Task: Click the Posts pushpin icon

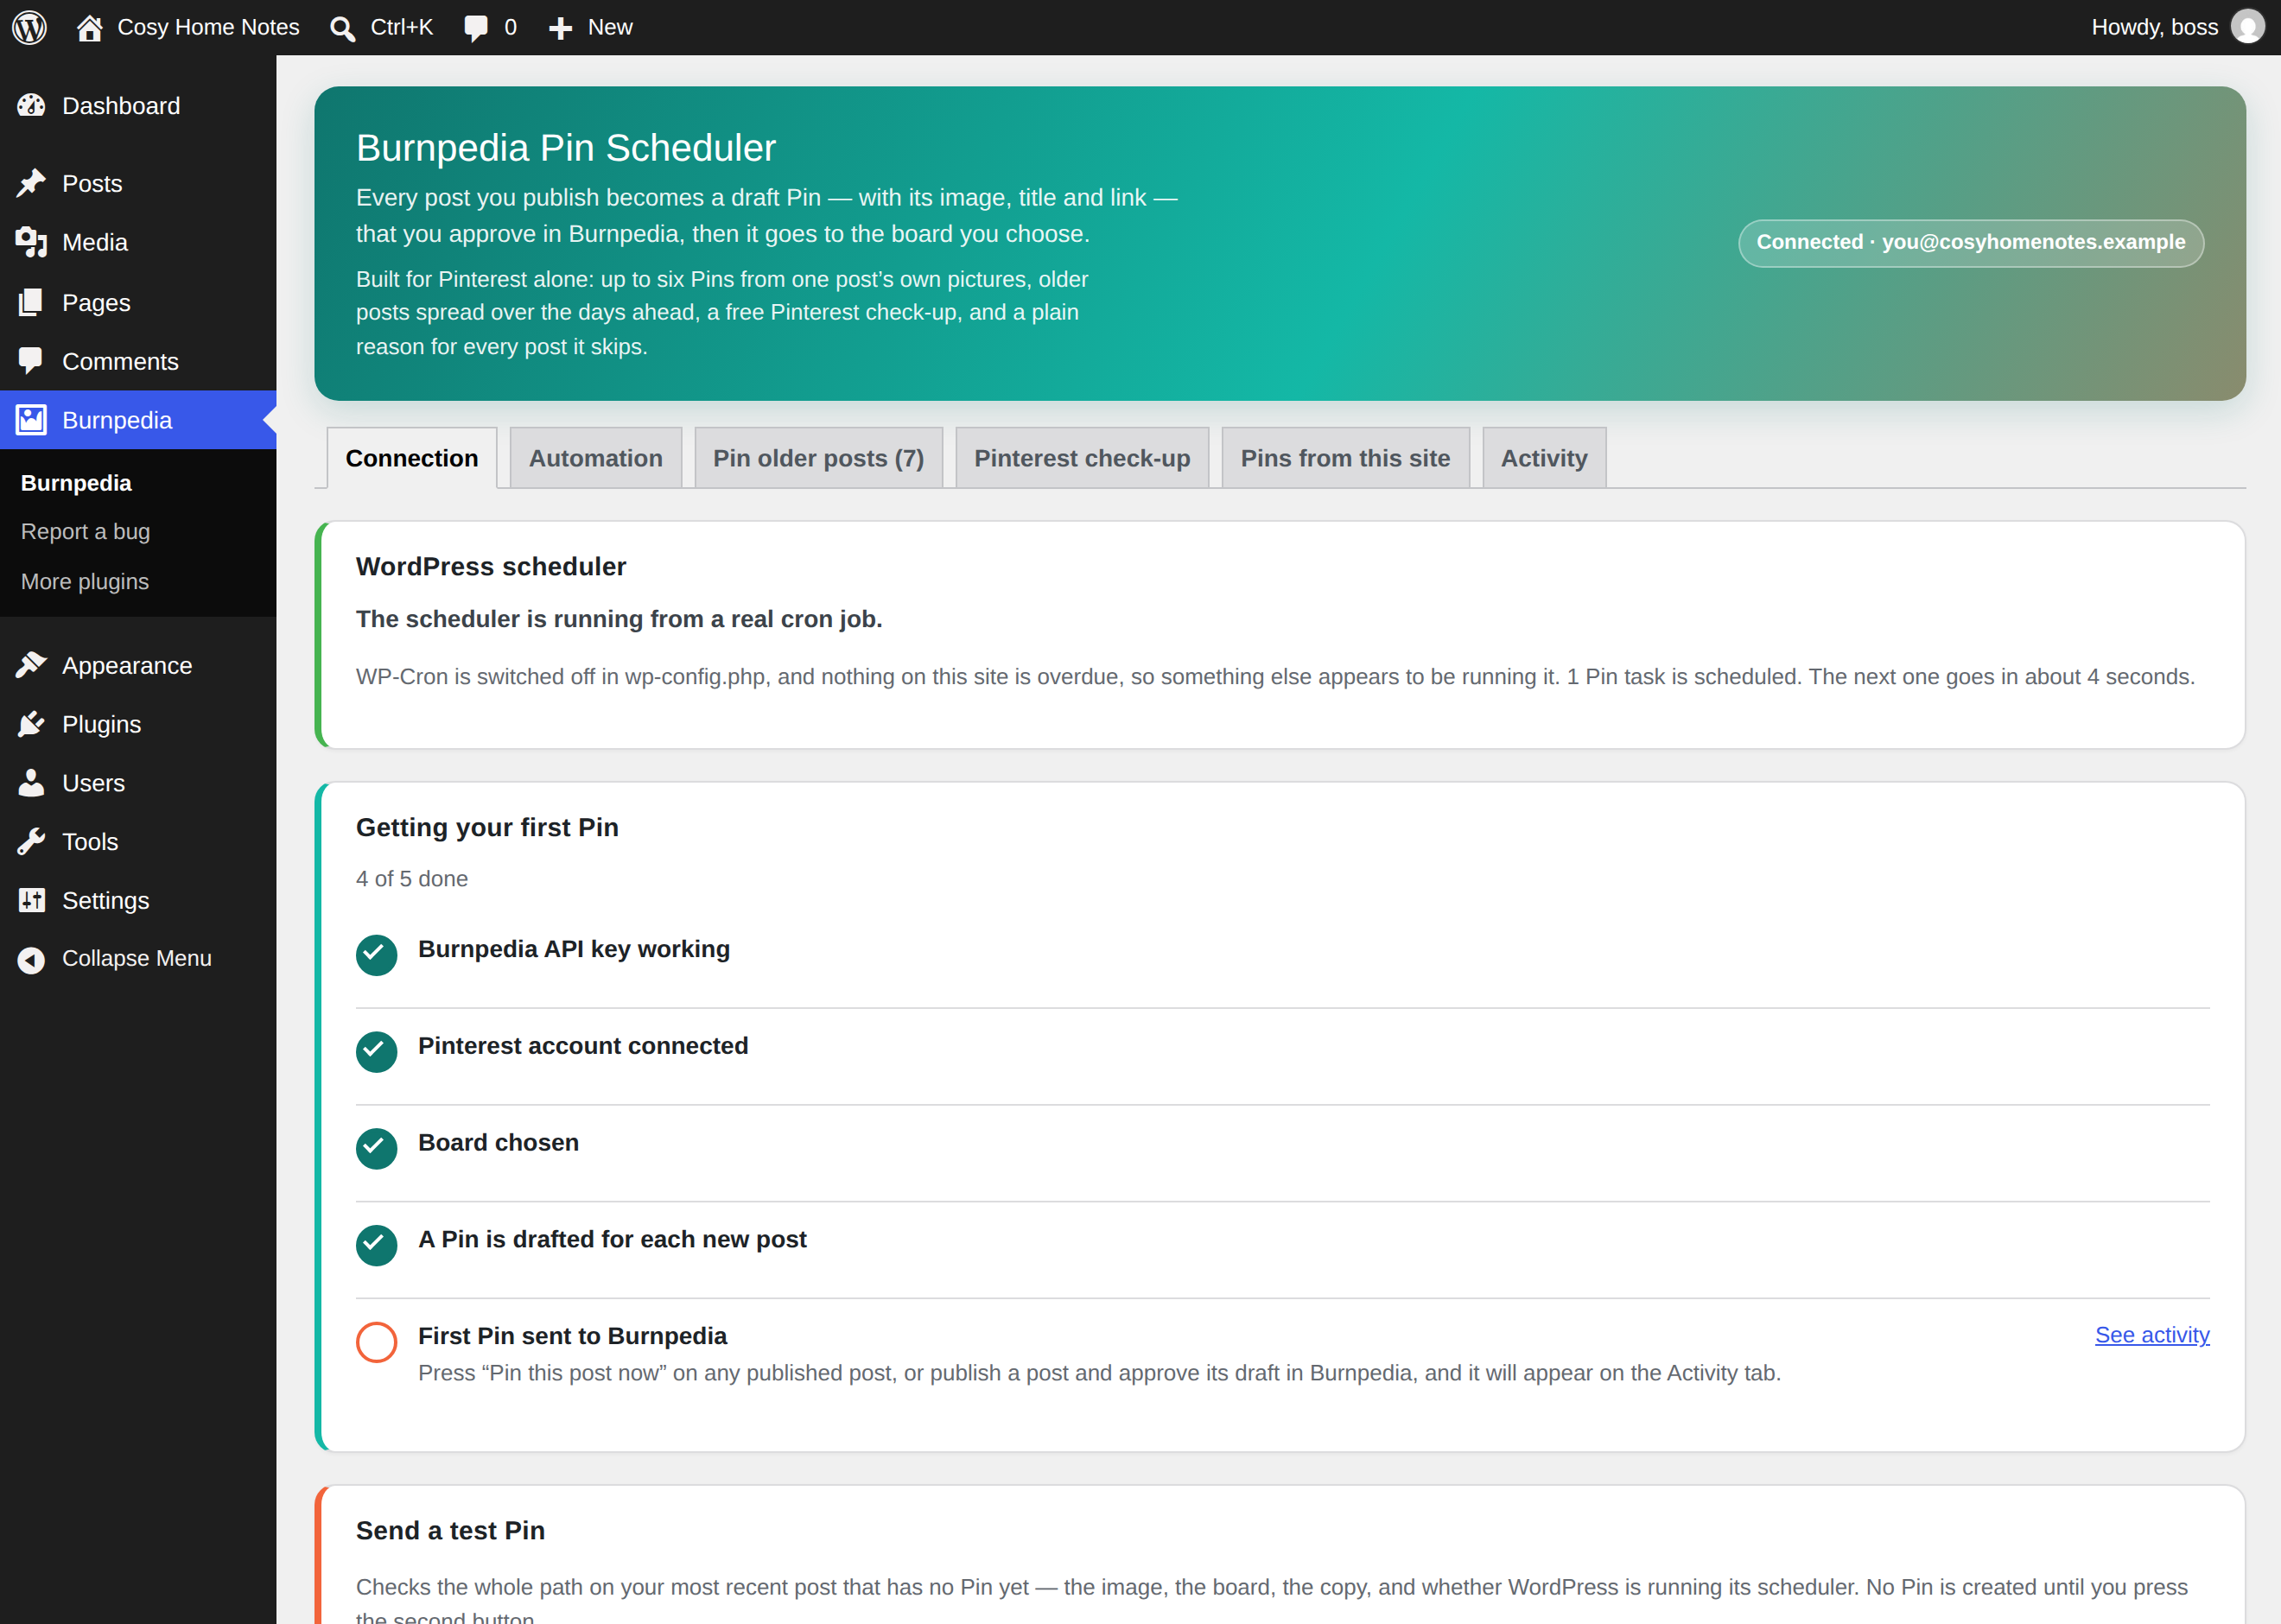Action: [31, 183]
